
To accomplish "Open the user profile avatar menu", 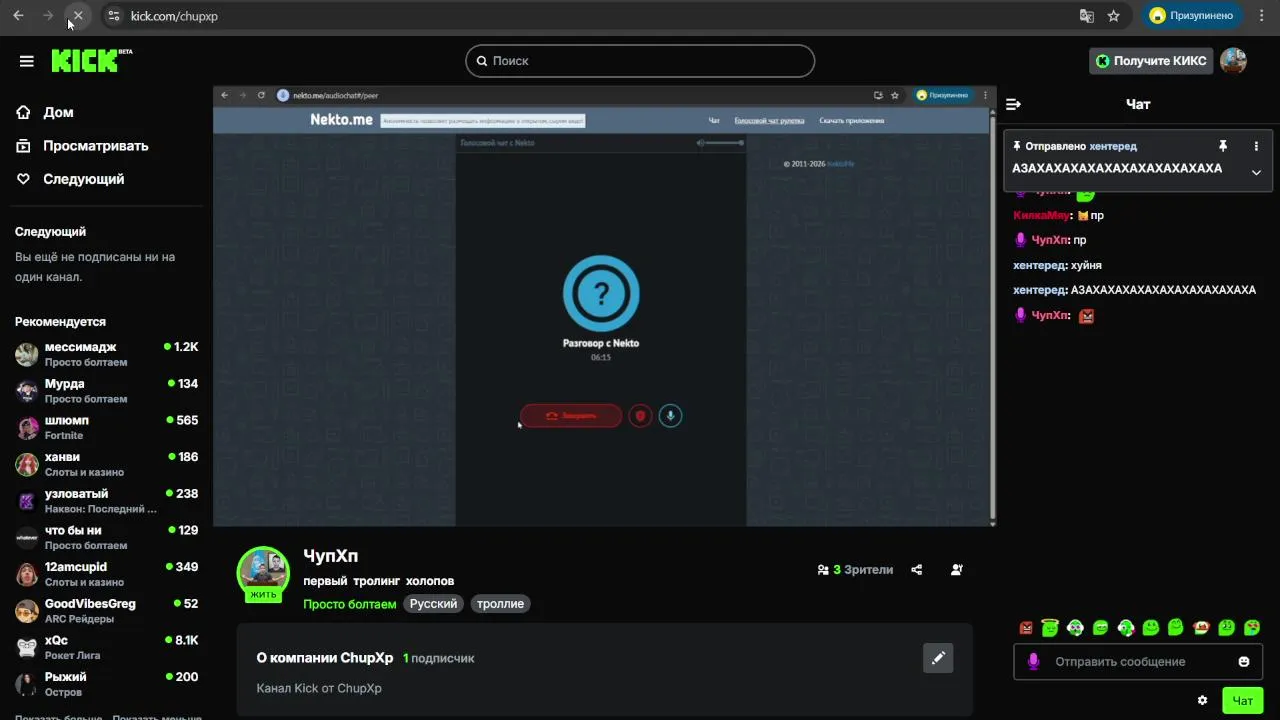I will coord(1234,61).
